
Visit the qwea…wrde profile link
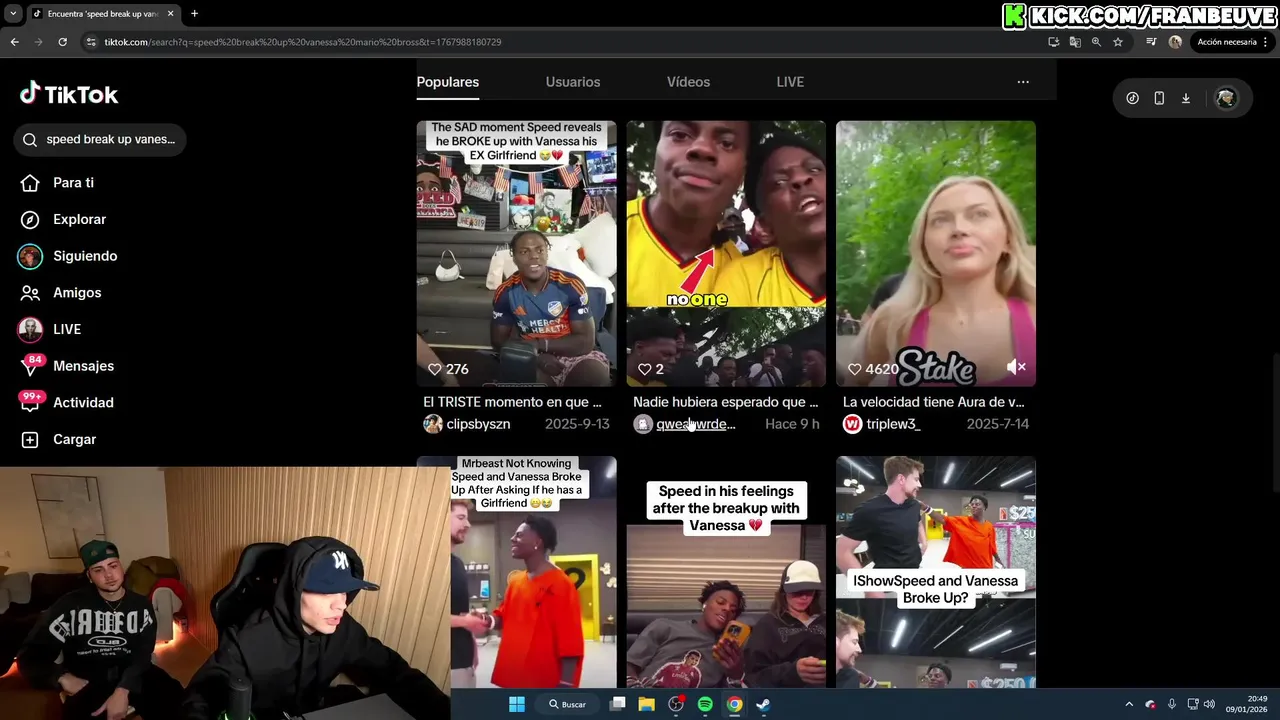click(695, 424)
